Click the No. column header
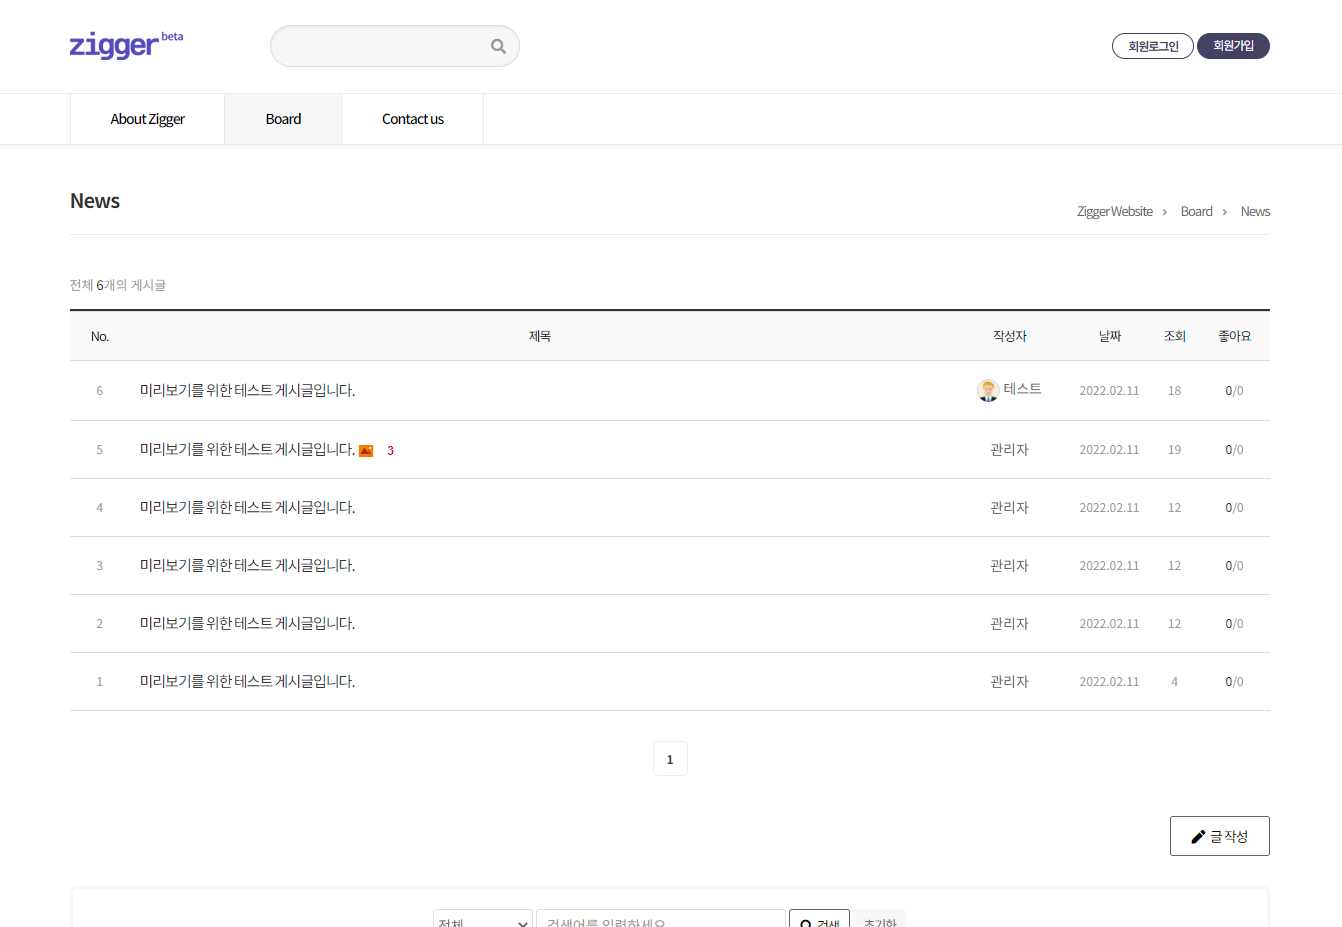Screen dimensions: 1342x927 pos(100,337)
